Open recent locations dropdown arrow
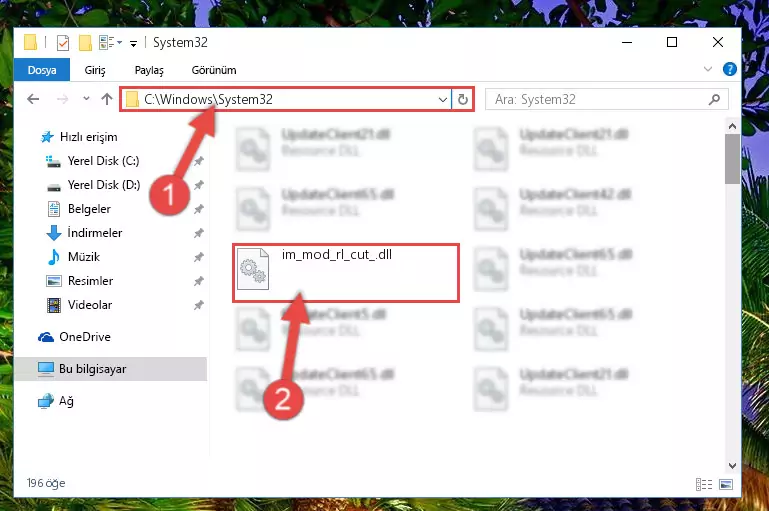Image resolution: width=769 pixels, height=511 pixels. tap(86, 99)
